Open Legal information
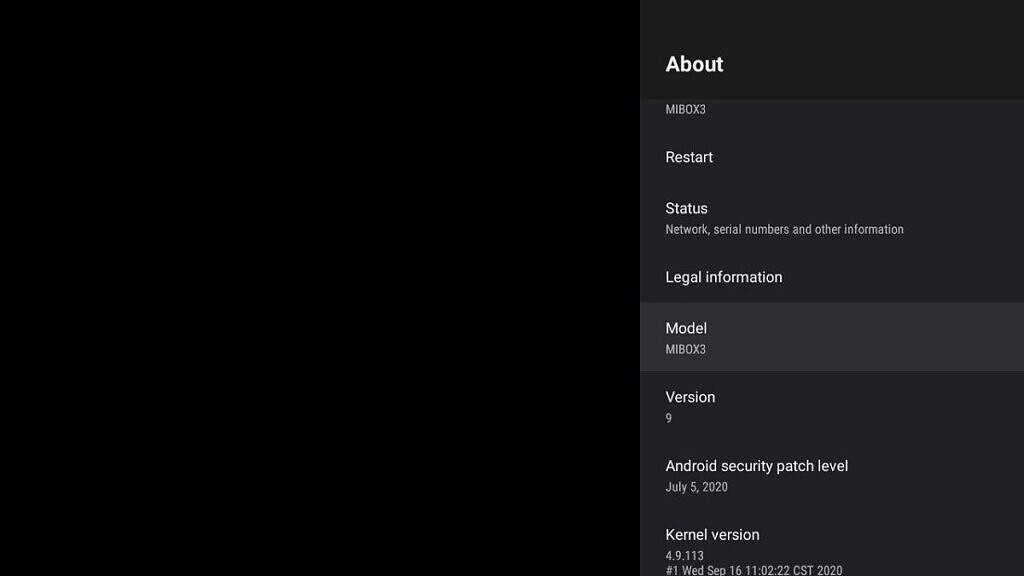This screenshot has height=576, width=1024. click(831, 277)
